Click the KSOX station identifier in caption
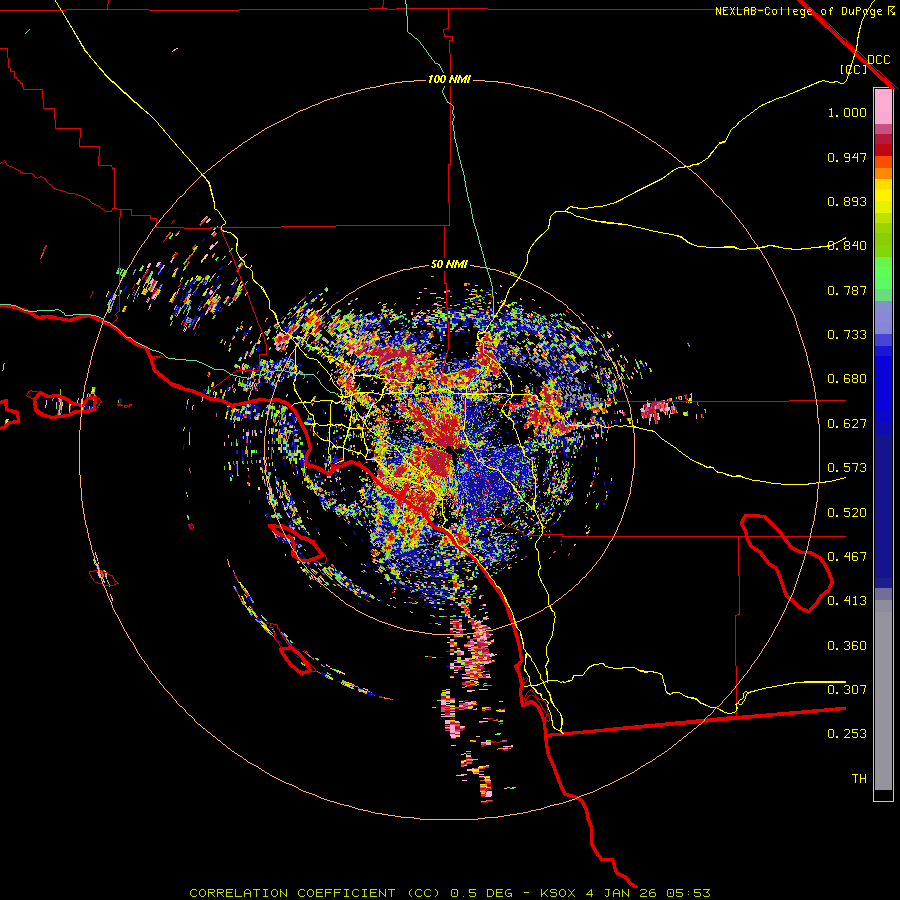900x900 pixels. pos(557,893)
